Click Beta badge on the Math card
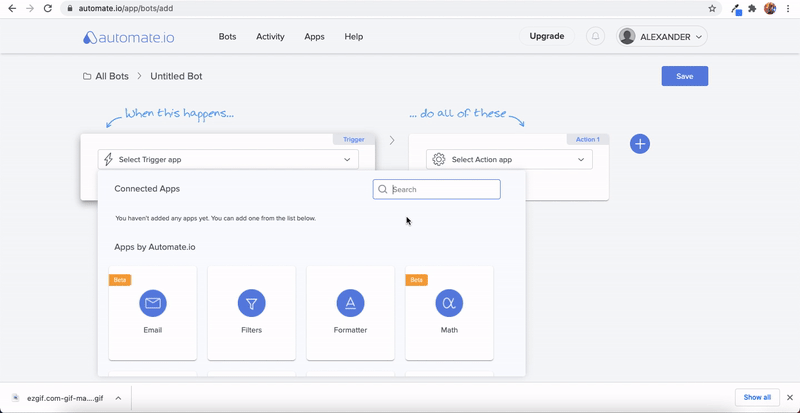This screenshot has width=800, height=413. [x=416, y=280]
